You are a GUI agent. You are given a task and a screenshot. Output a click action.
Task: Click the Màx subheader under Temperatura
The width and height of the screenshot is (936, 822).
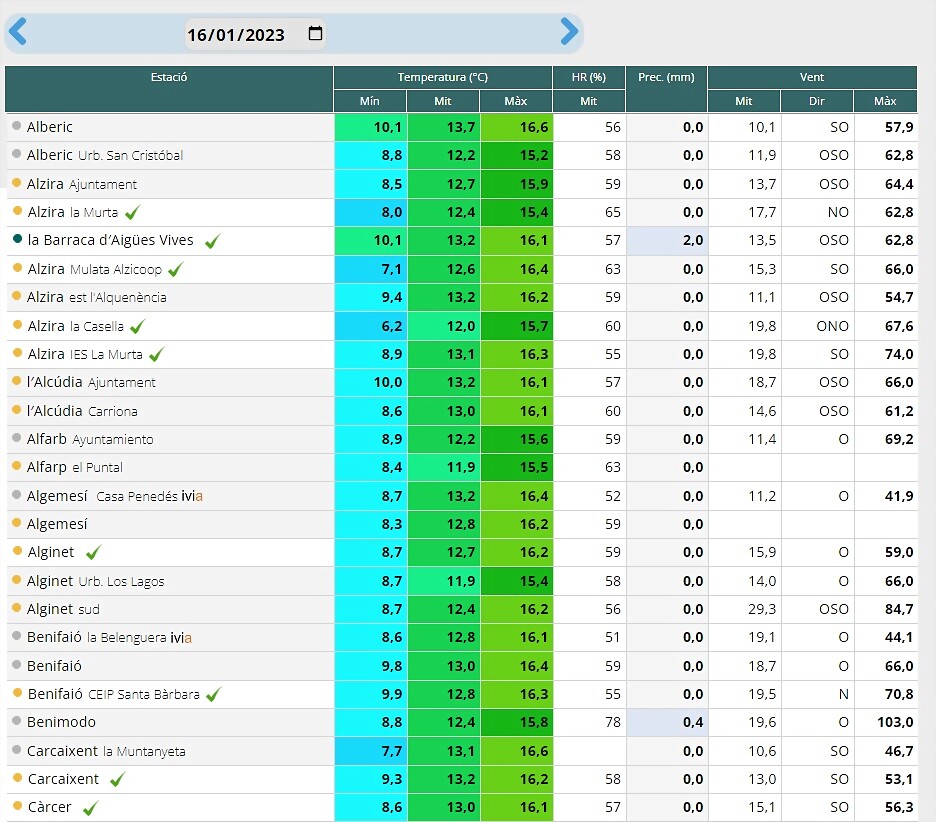coord(516,101)
